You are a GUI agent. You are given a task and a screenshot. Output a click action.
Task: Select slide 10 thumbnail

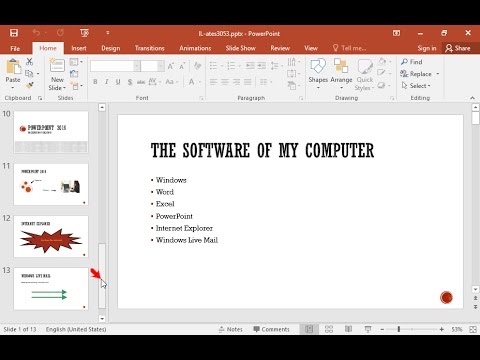[51, 132]
